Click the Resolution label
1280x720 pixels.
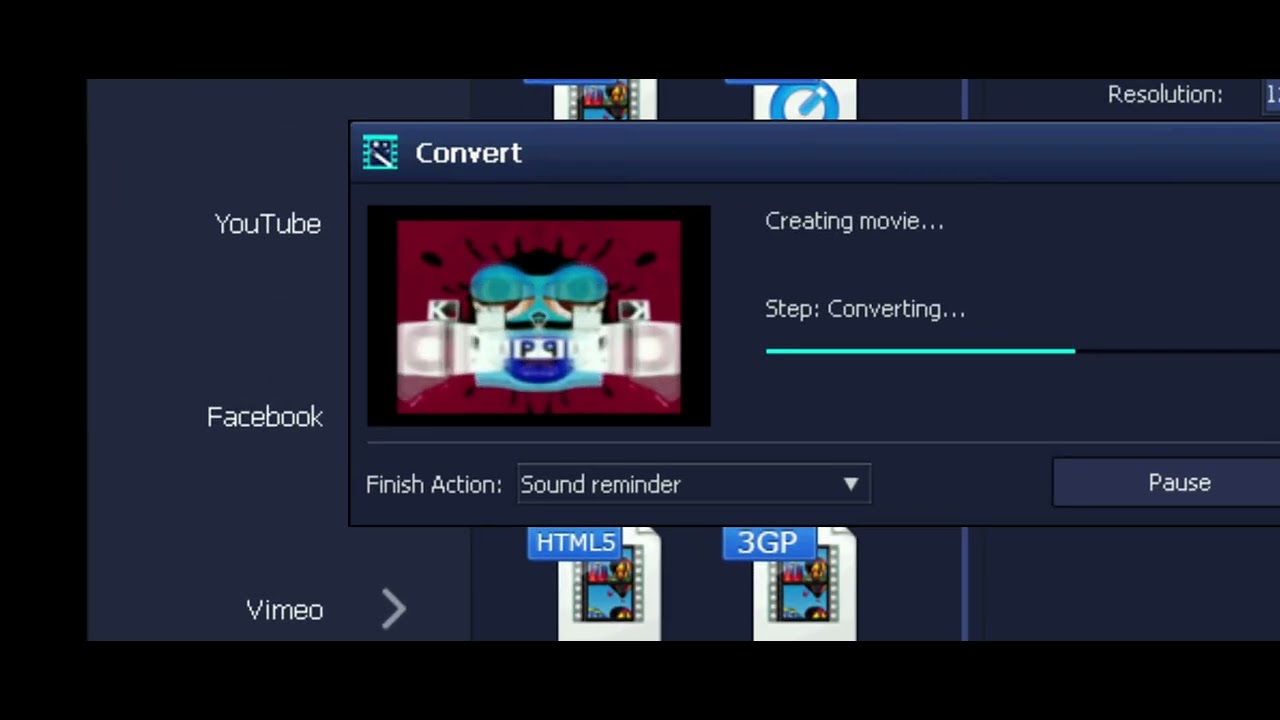pyautogui.click(x=1165, y=95)
